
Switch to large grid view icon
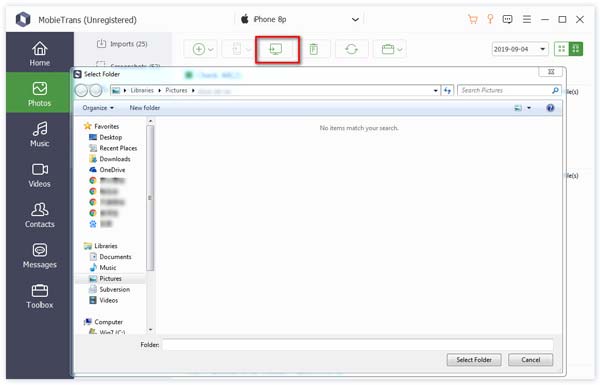(x=576, y=49)
